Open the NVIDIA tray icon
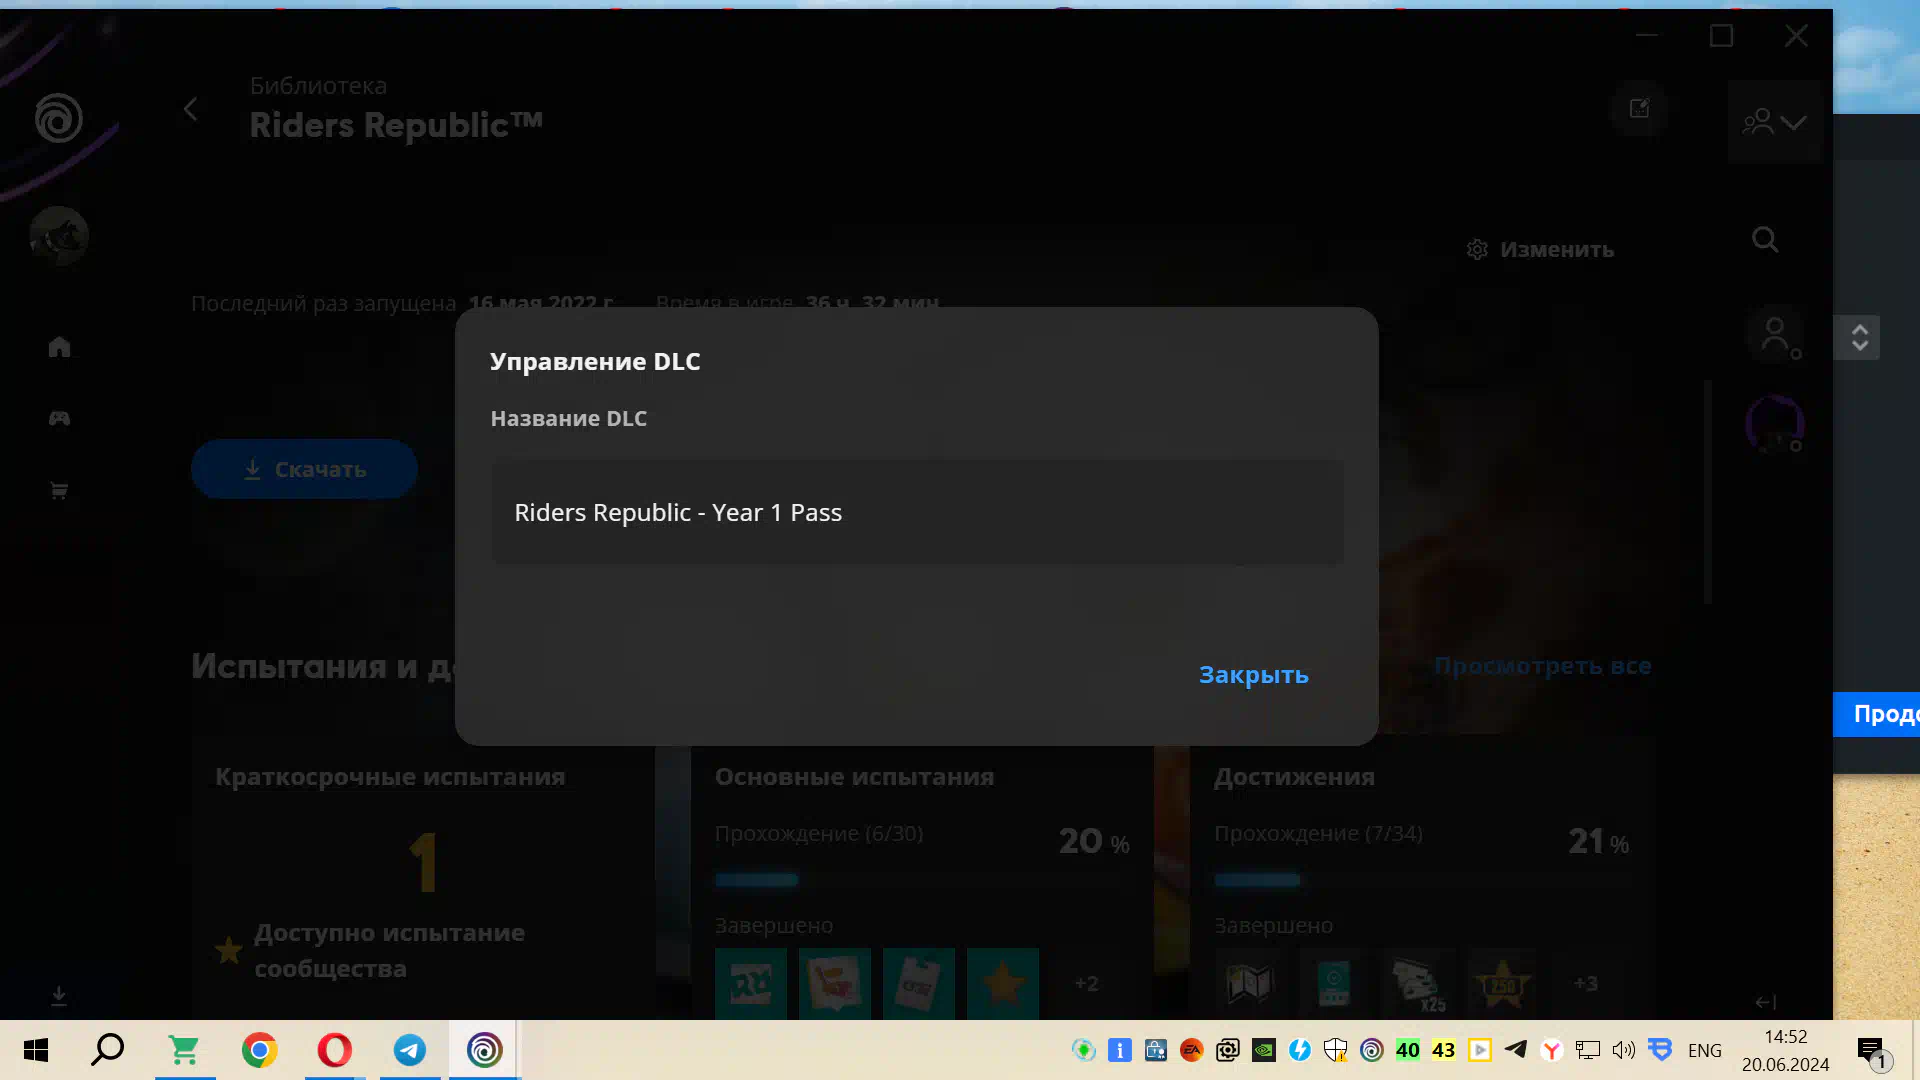The width and height of the screenshot is (1920, 1080). 1264,1050
